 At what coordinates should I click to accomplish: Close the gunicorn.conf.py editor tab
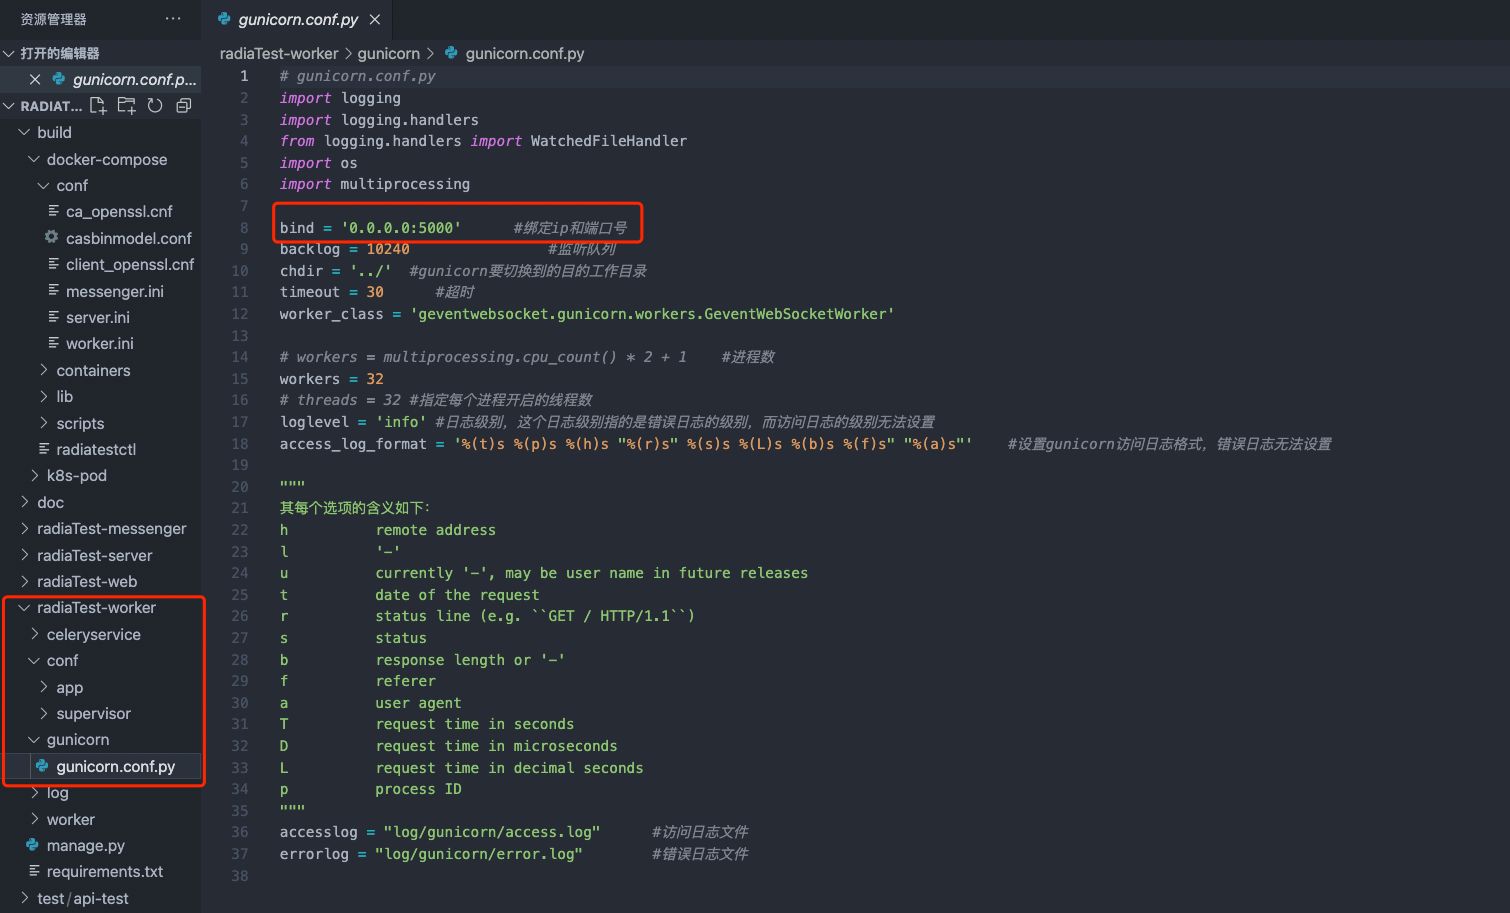[375, 20]
